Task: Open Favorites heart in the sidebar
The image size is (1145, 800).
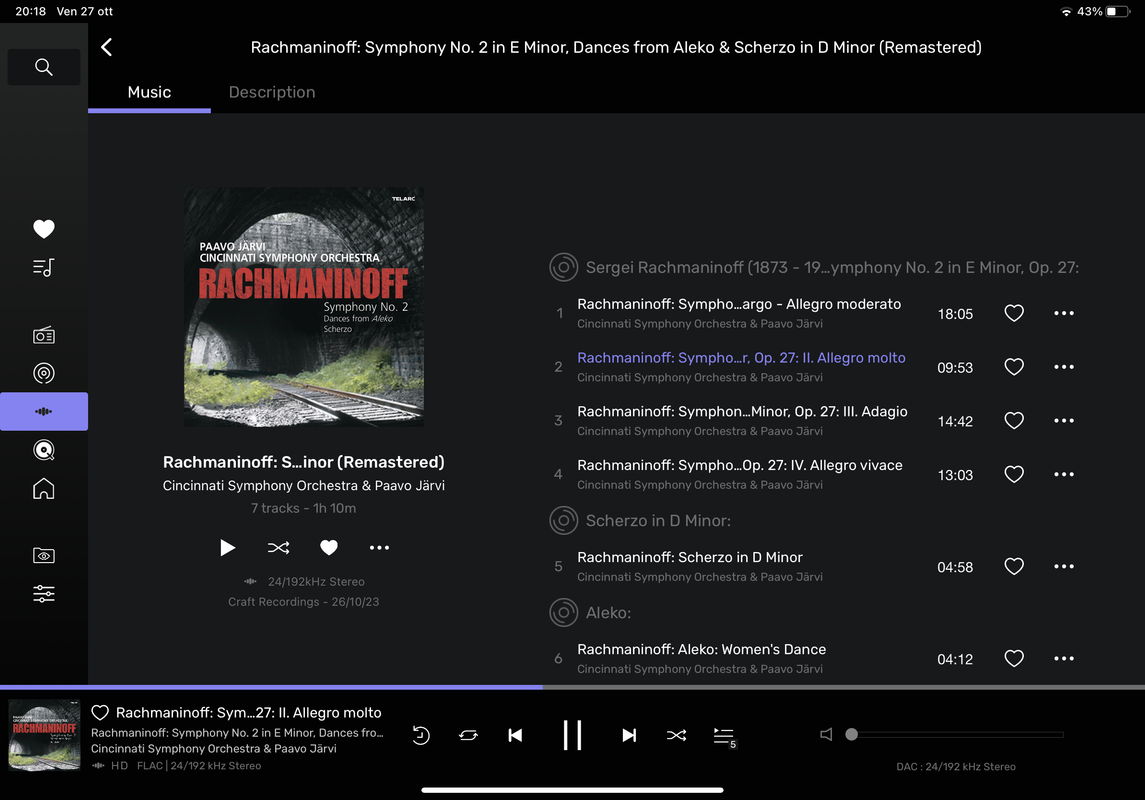Action: click(44, 229)
